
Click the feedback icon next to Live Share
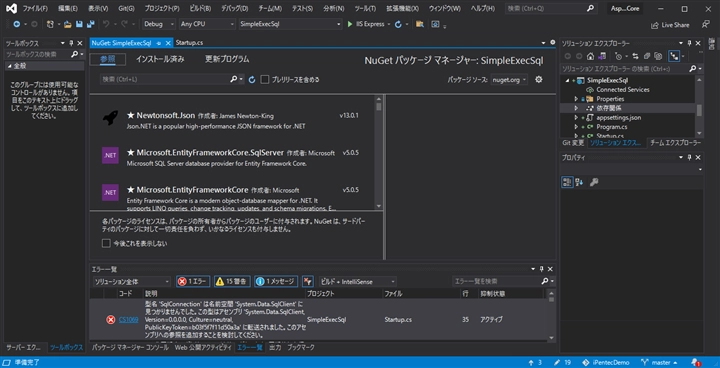tap(705, 24)
